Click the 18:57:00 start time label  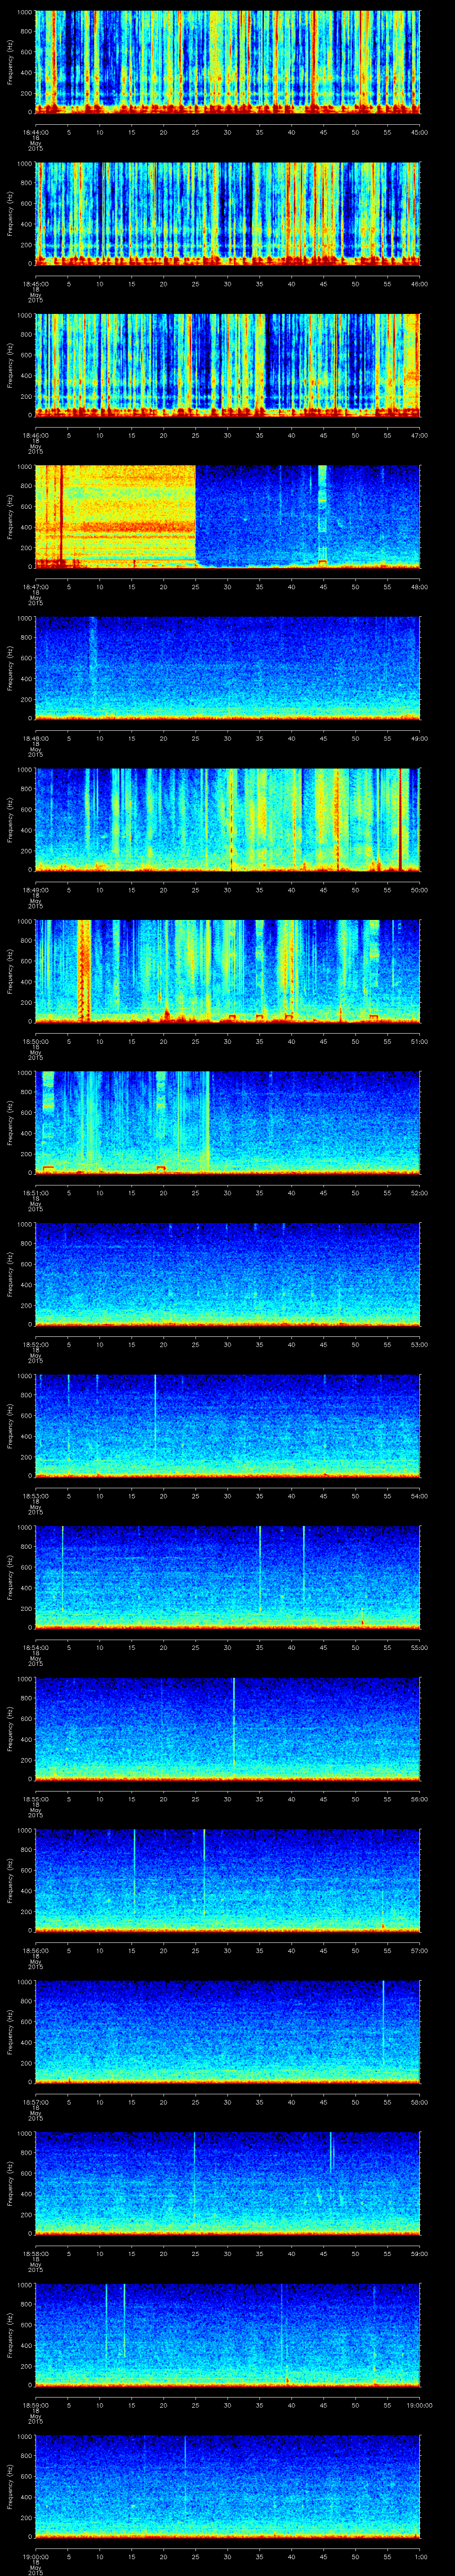coord(36,2102)
